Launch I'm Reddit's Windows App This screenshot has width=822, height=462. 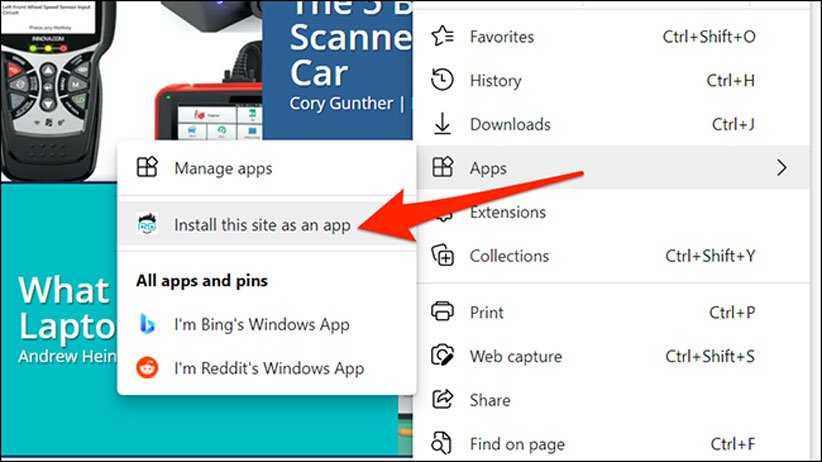pos(269,368)
